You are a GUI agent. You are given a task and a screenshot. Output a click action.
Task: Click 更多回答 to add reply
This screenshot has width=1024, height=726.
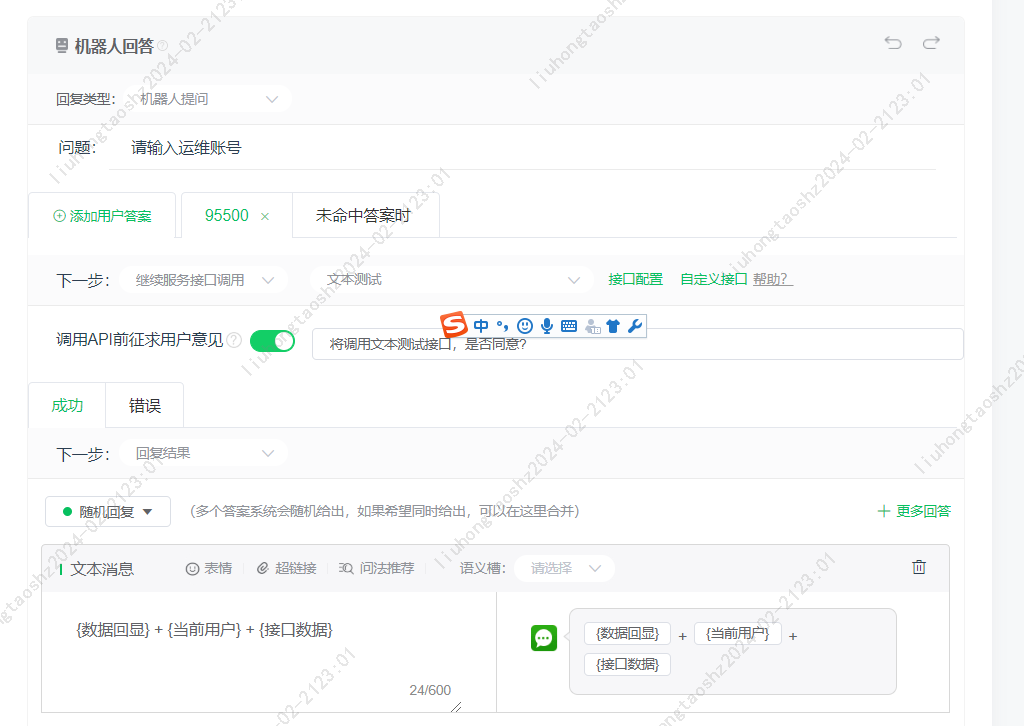(x=914, y=511)
